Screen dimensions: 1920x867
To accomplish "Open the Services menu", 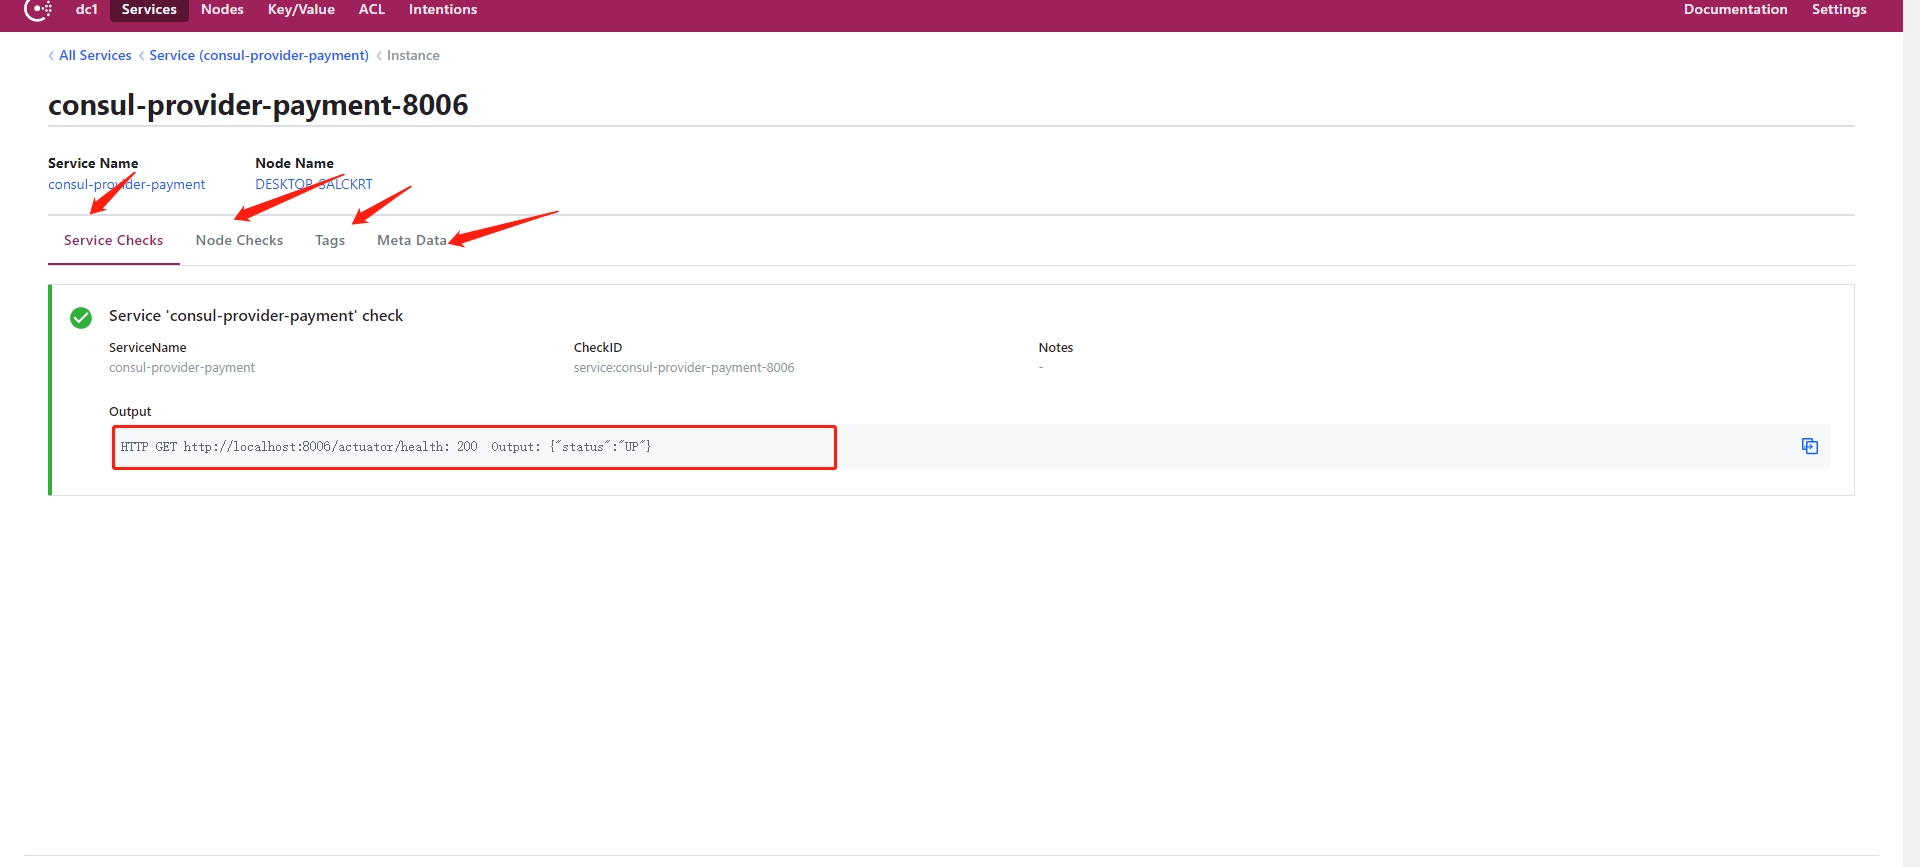I will pos(149,9).
